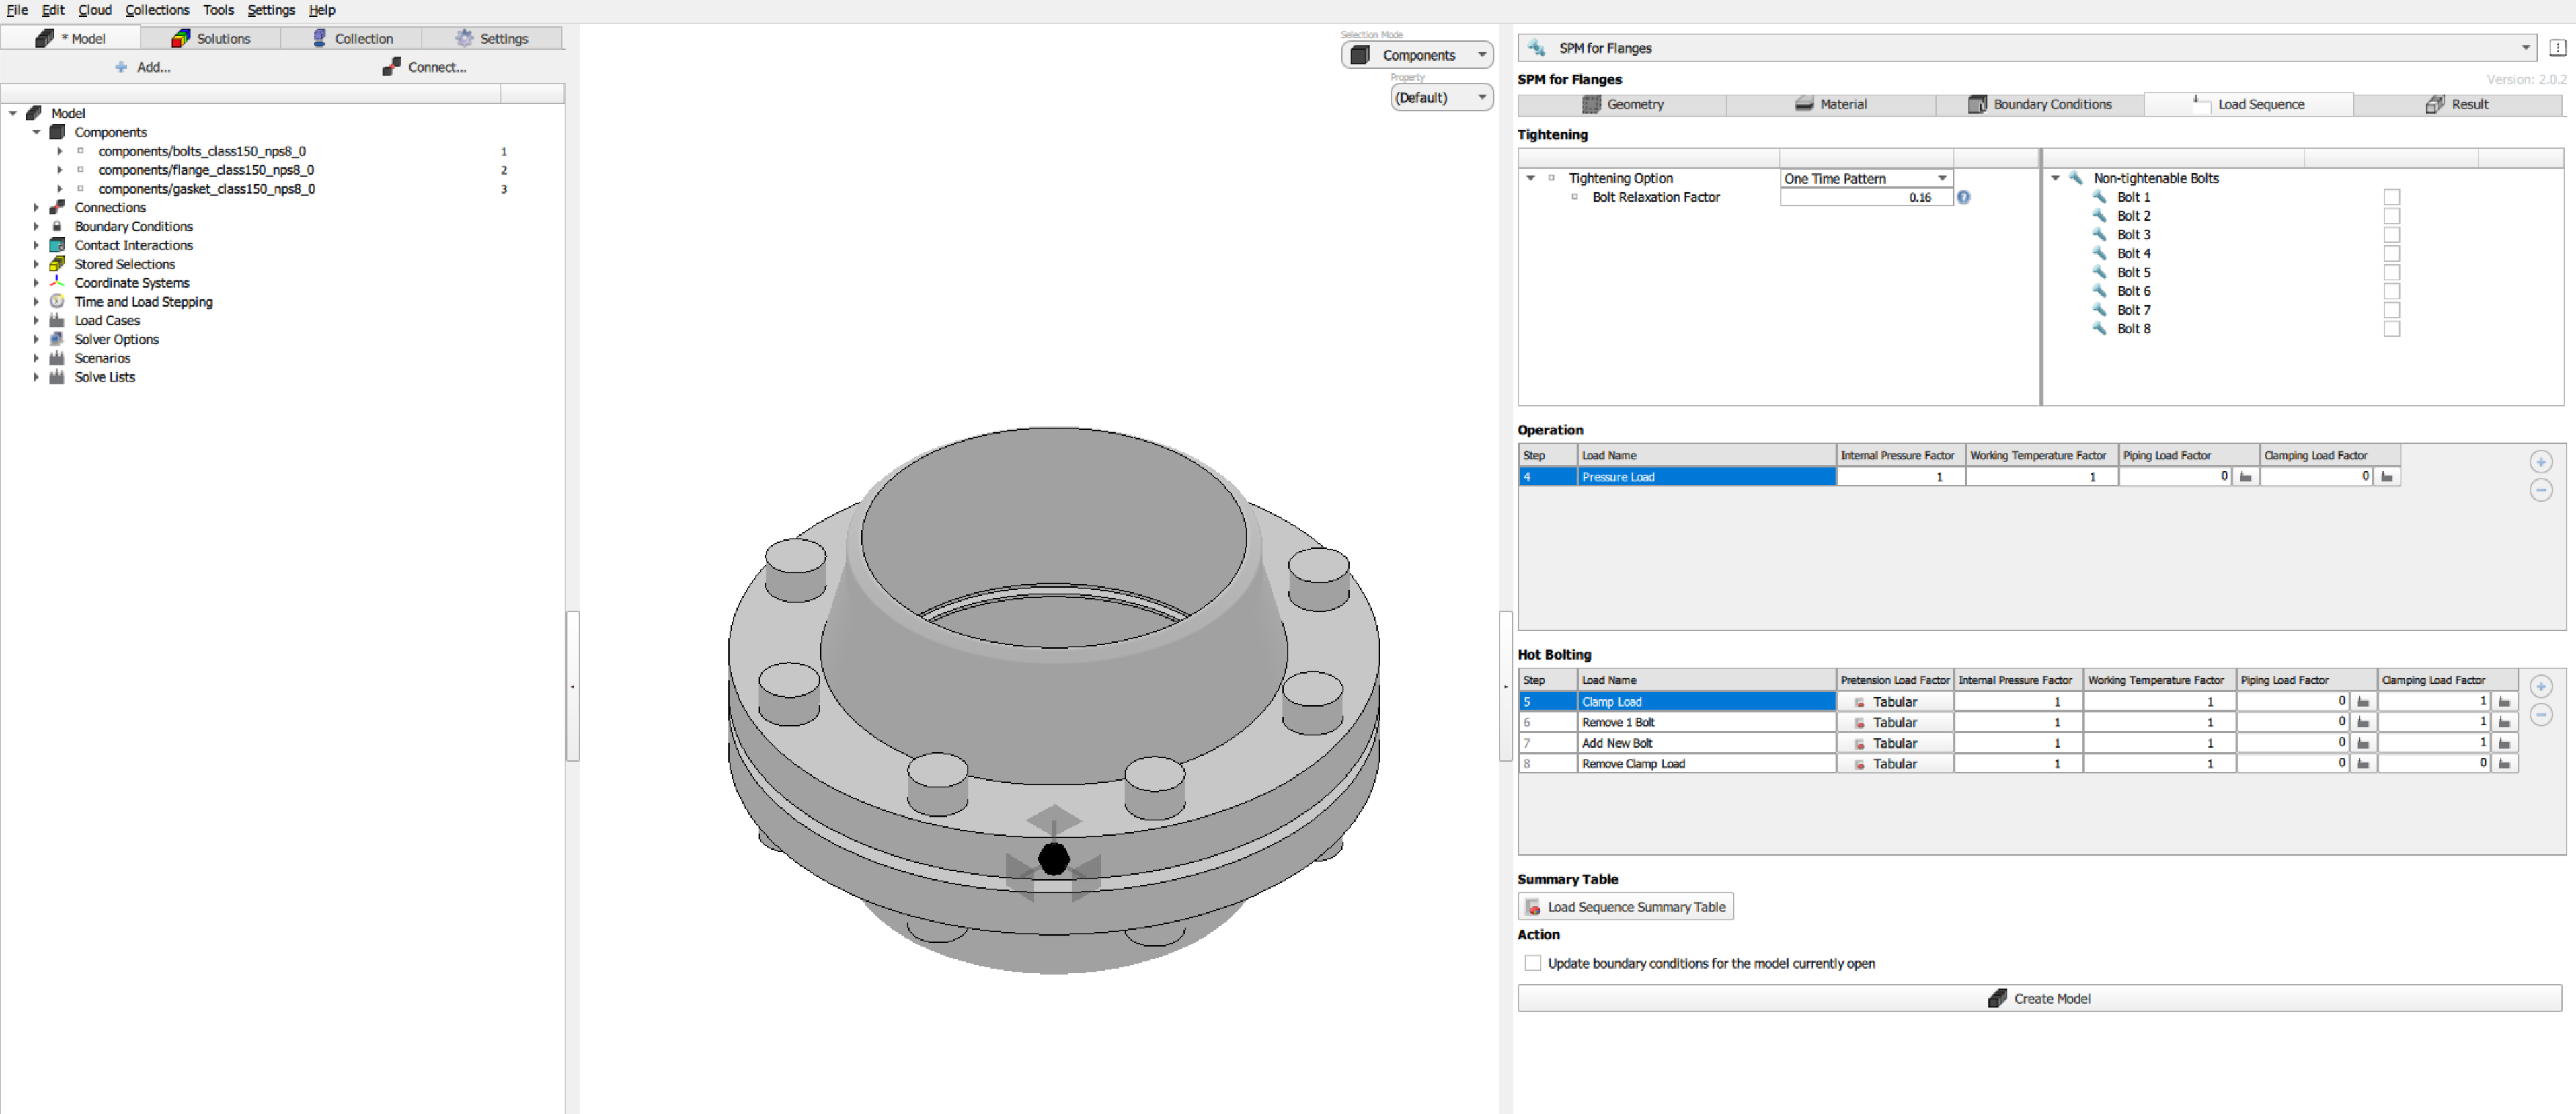Check the Bolt 5 non-tightenable checkbox
This screenshot has height=1114, width=2576.
[2391, 272]
